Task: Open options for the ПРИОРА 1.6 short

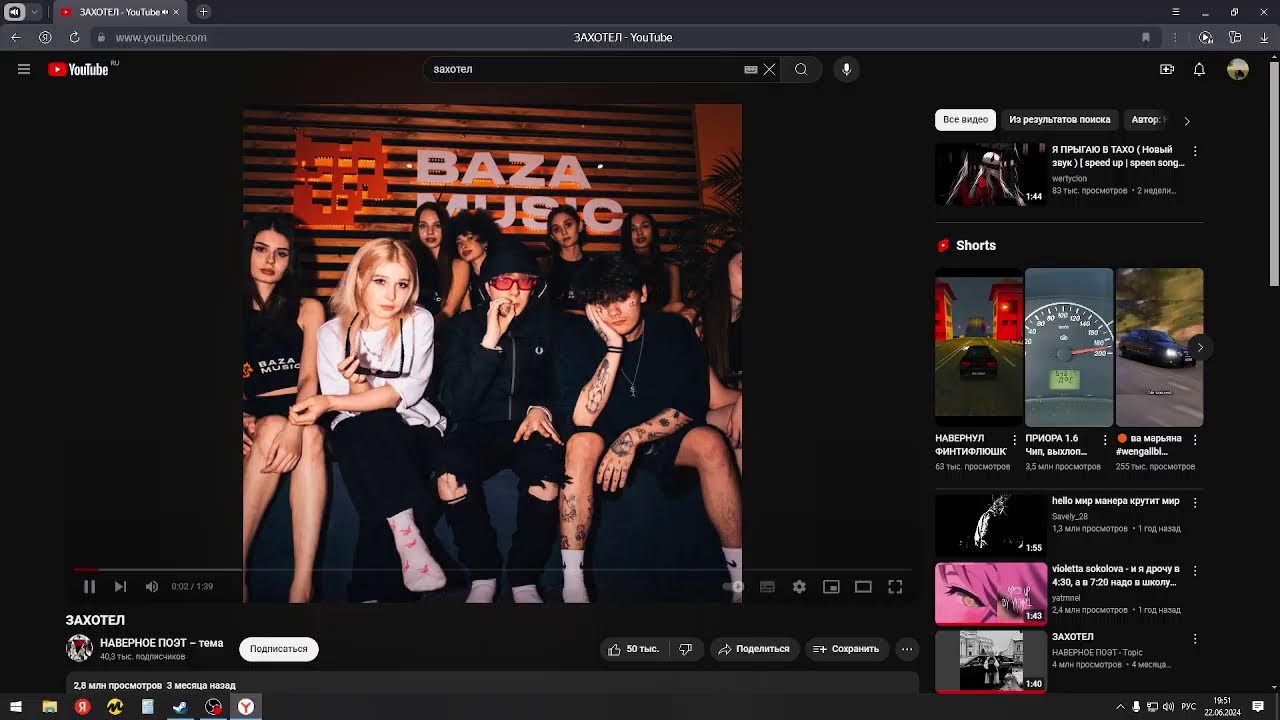Action: pos(1105,439)
